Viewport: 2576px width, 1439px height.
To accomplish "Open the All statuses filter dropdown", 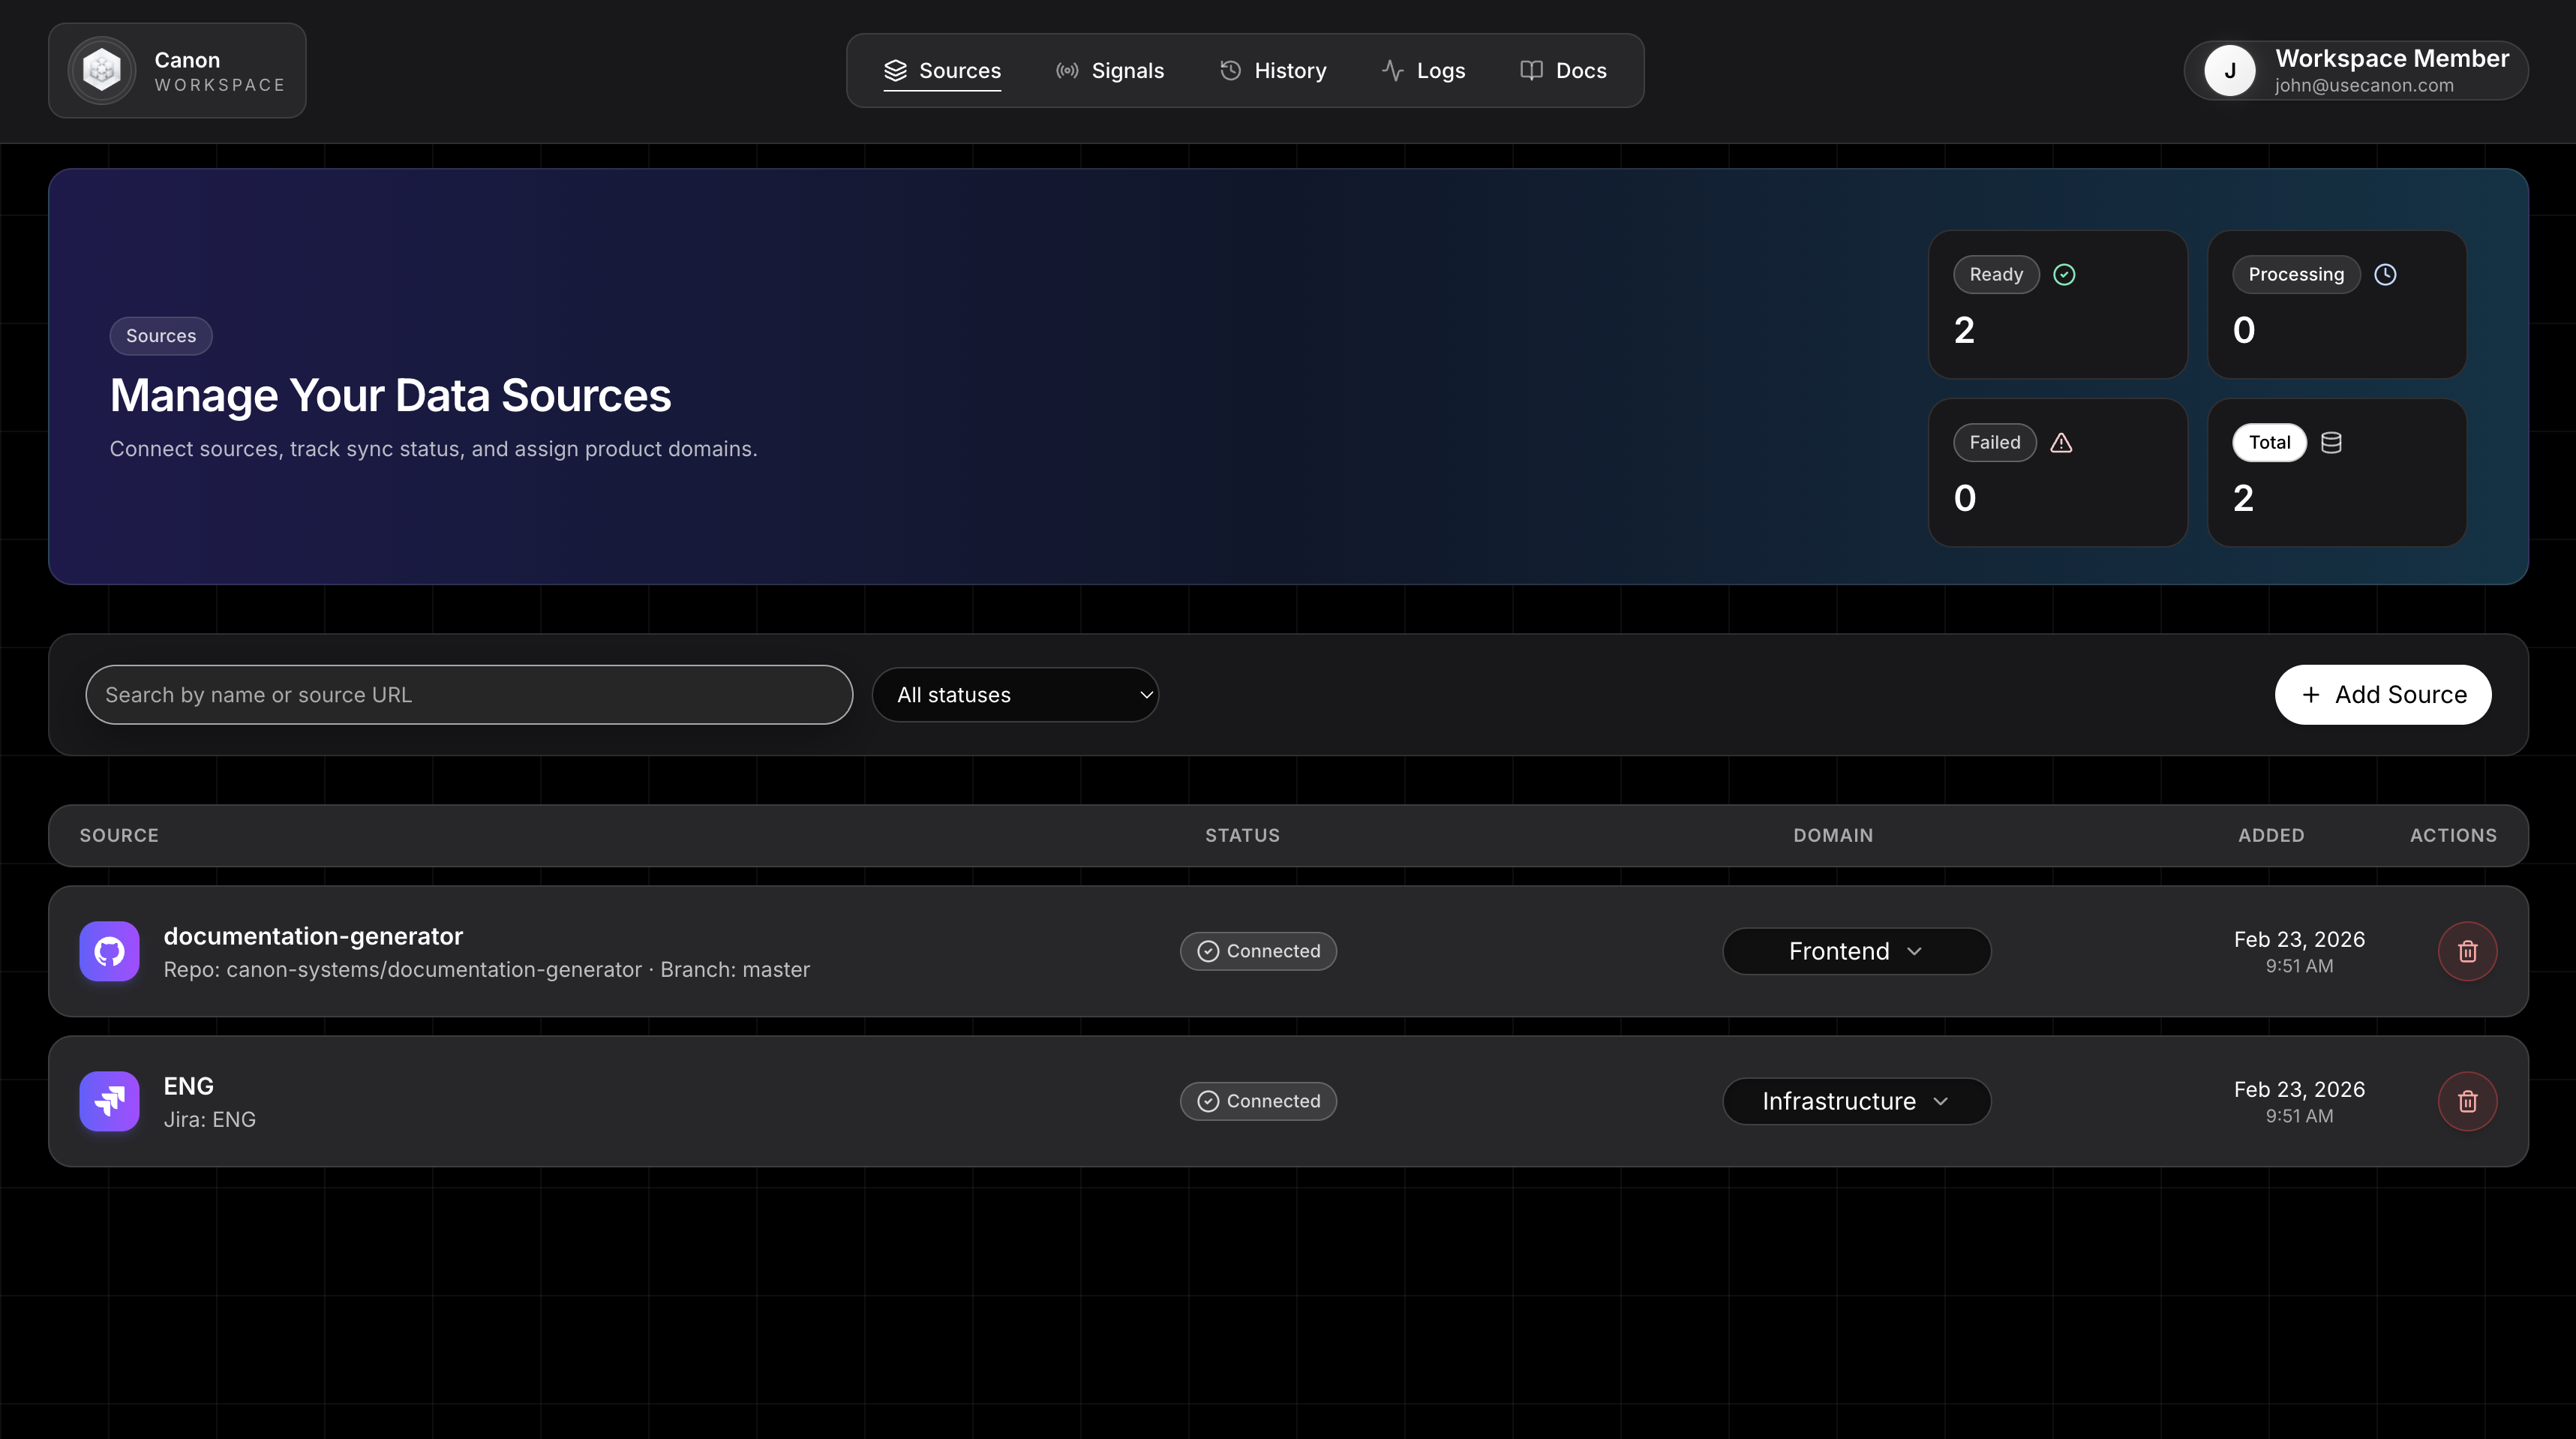I will pos(1016,694).
